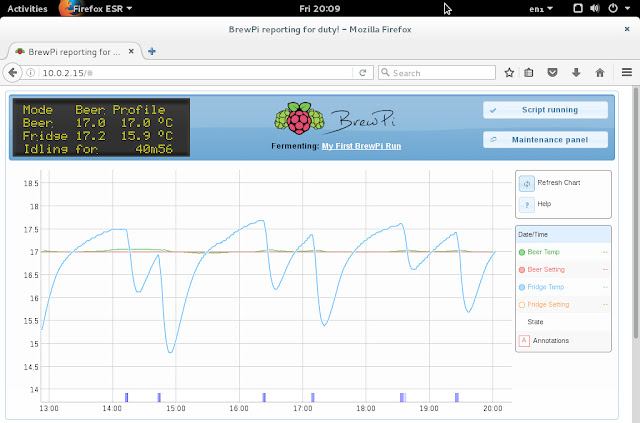Close the BrewPi reporting tab
Image resolution: width=640 pixels, height=423 pixels.
pos(131,51)
